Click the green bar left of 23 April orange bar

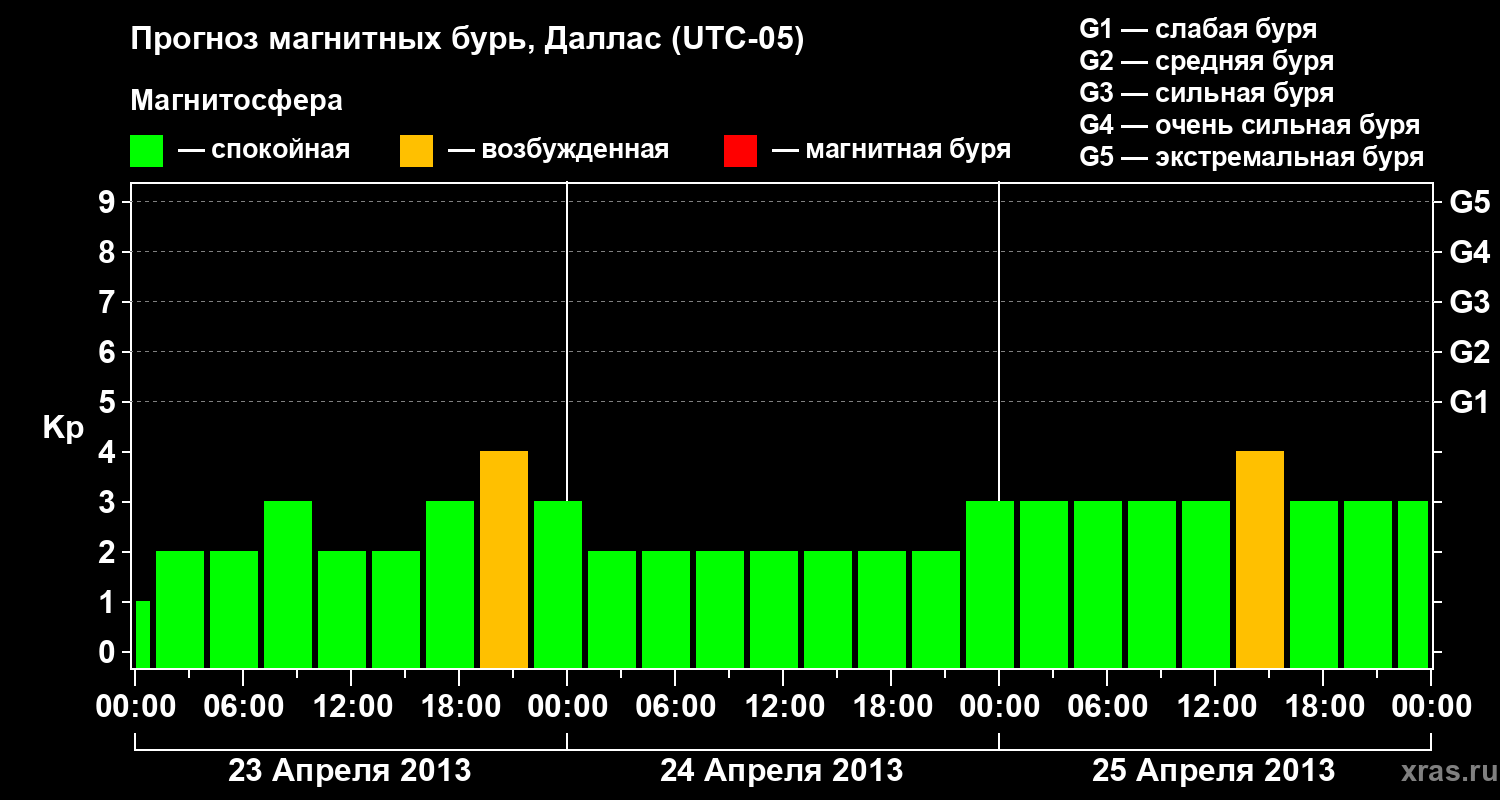[x=450, y=584]
